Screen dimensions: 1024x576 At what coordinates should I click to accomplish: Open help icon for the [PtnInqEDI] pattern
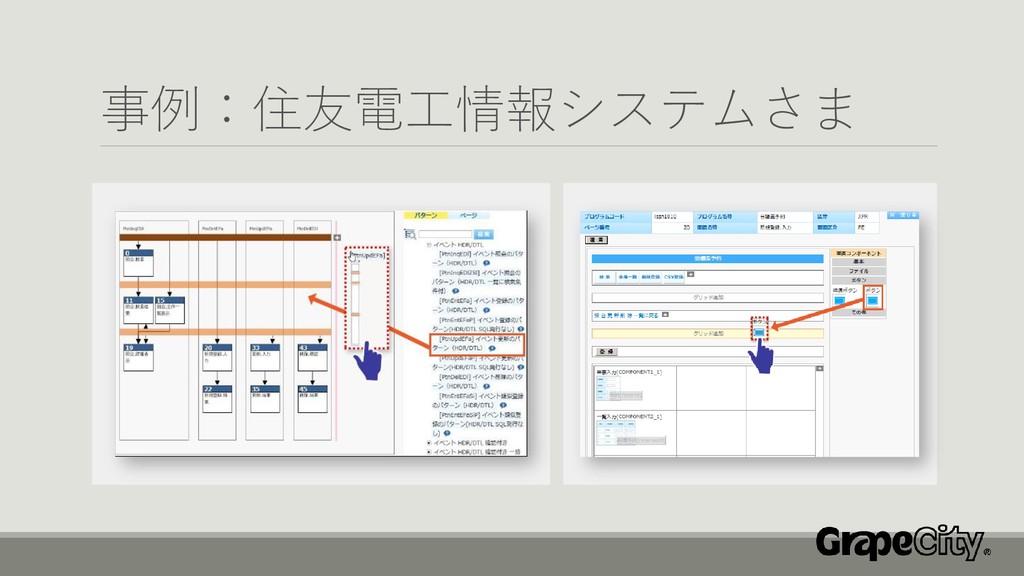pos(486,263)
